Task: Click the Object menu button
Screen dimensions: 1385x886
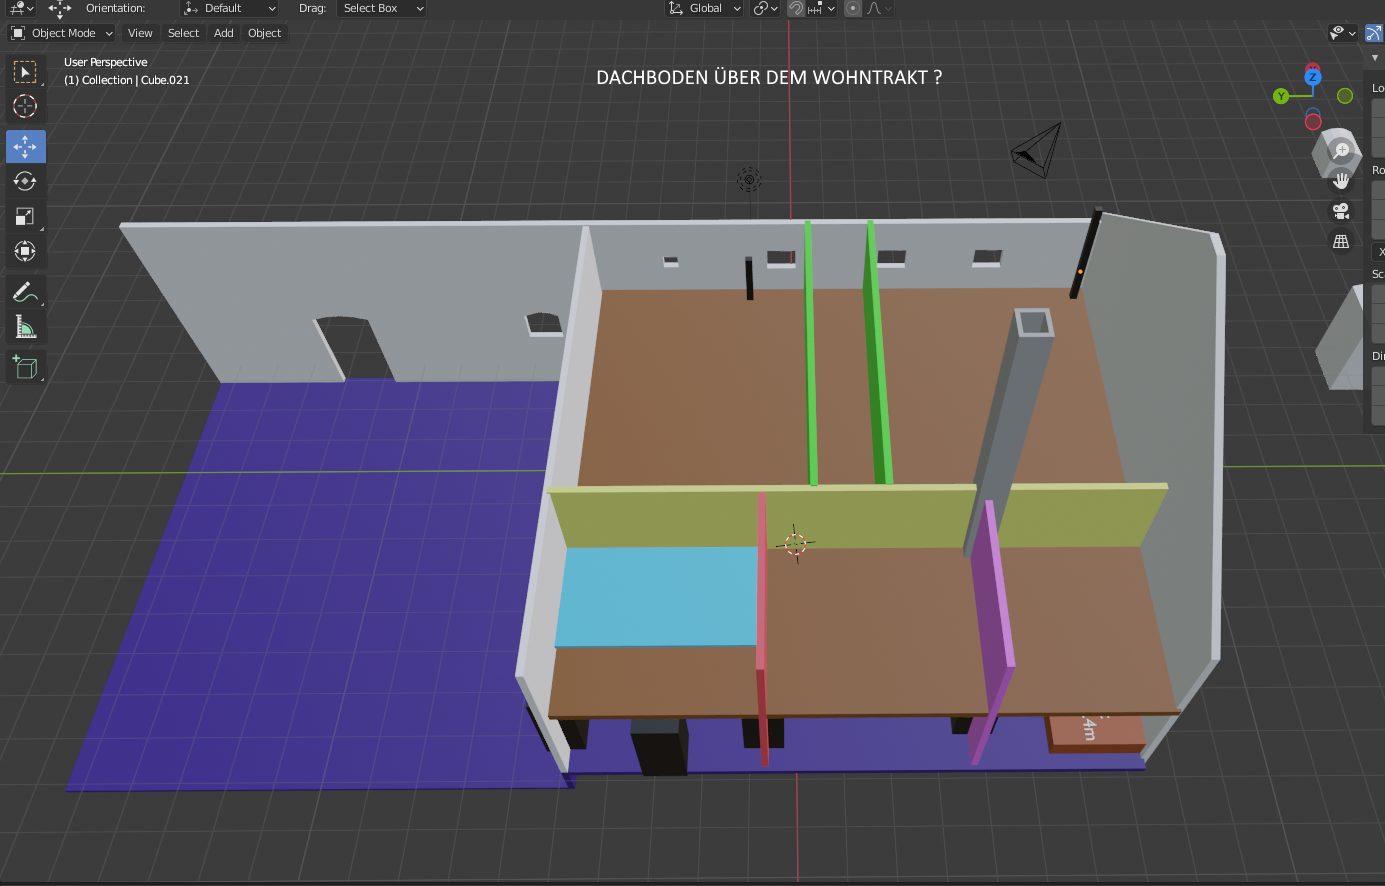Action: (264, 33)
